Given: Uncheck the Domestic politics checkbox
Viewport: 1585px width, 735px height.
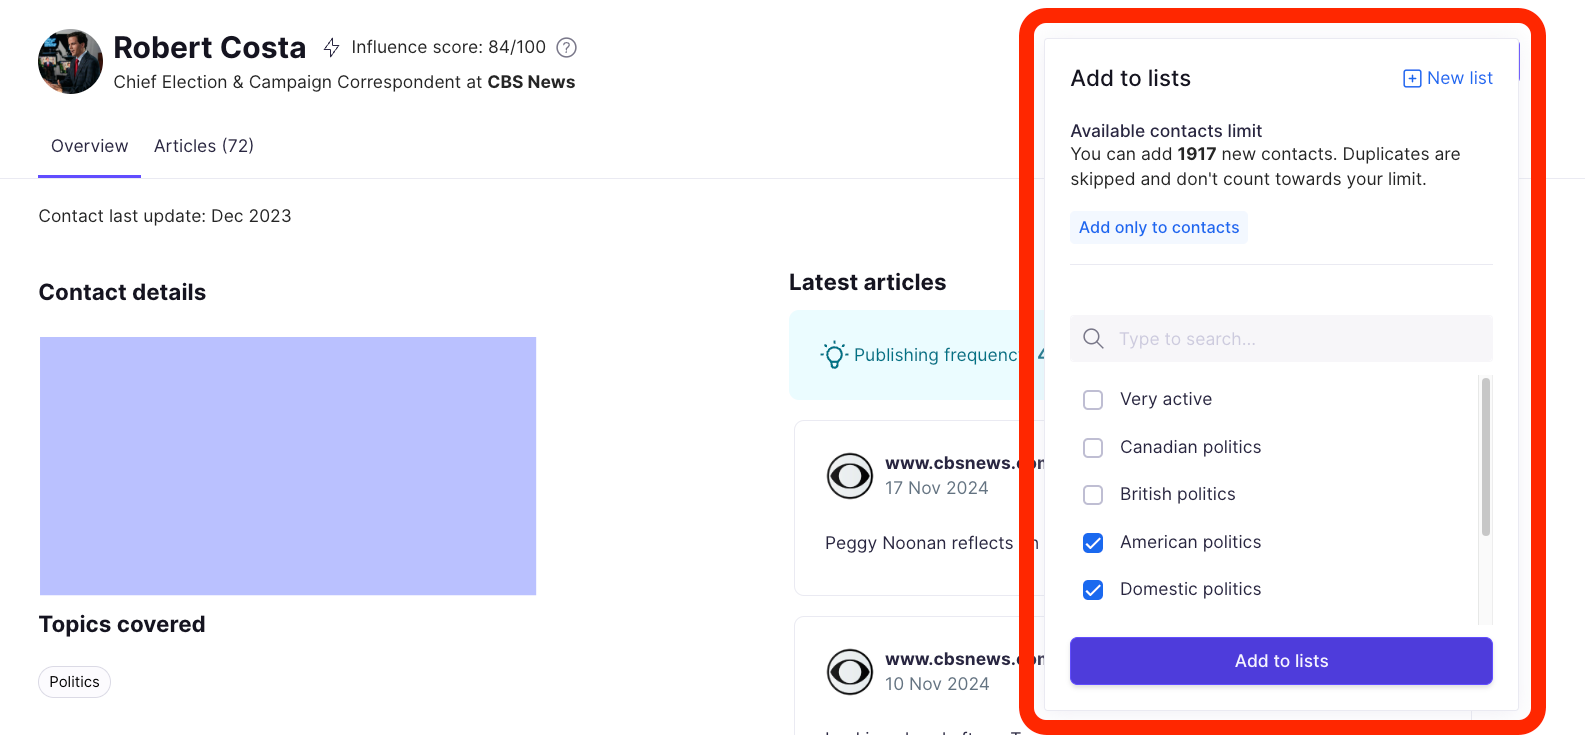Looking at the screenshot, I should (1093, 590).
